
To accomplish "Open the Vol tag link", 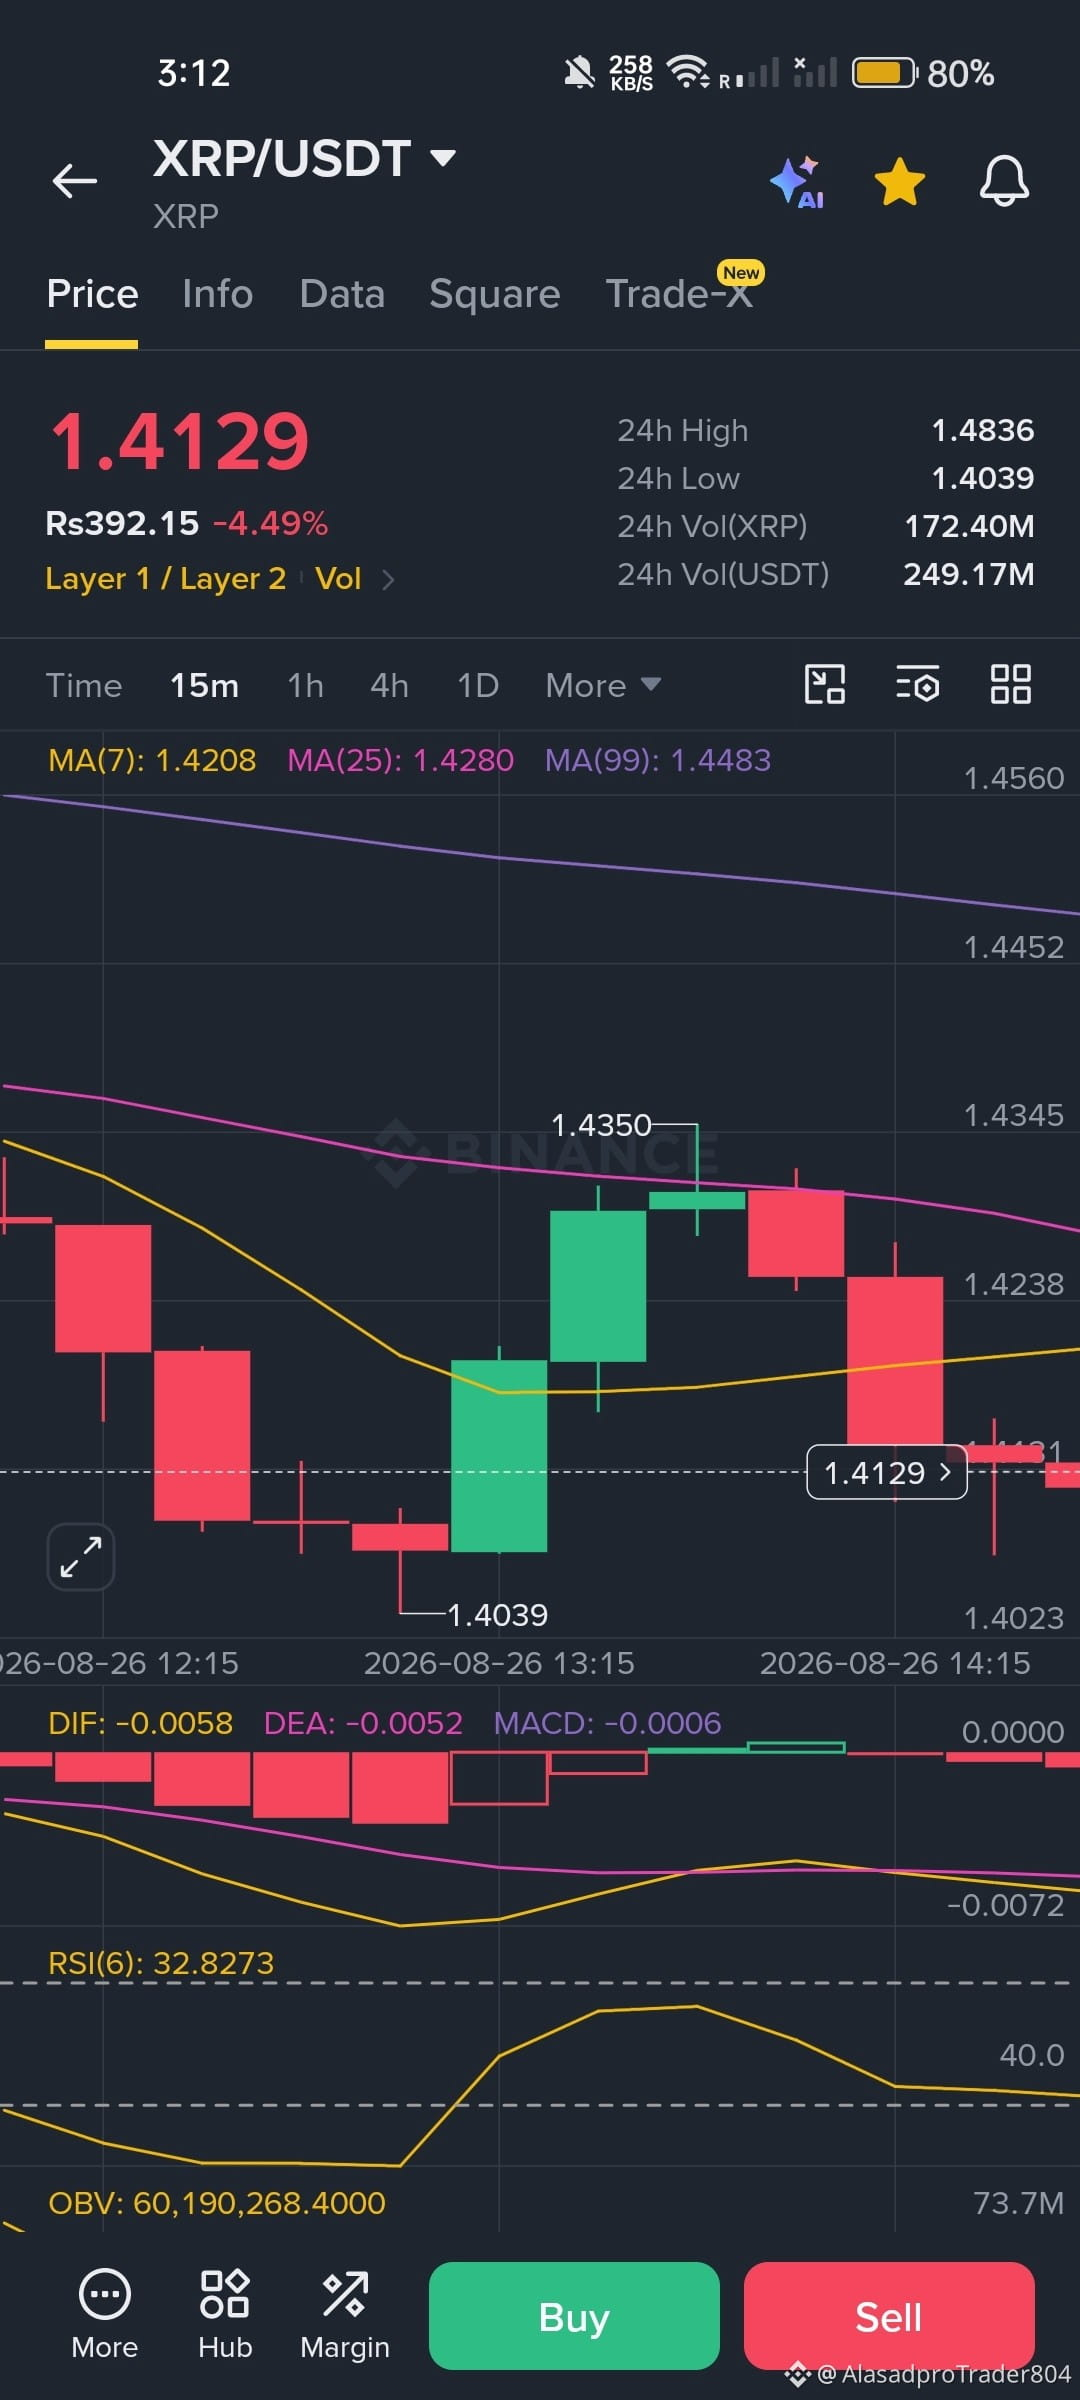I will [x=338, y=579].
